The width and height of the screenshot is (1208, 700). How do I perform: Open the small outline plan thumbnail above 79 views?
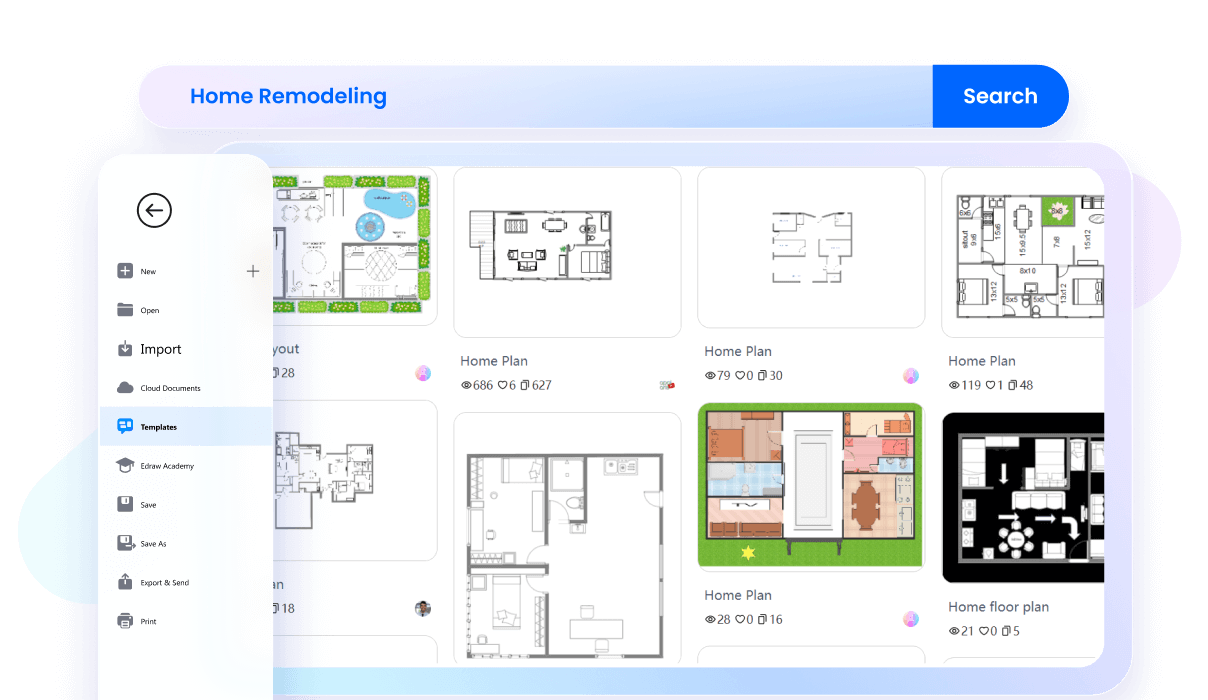click(811, 247)
